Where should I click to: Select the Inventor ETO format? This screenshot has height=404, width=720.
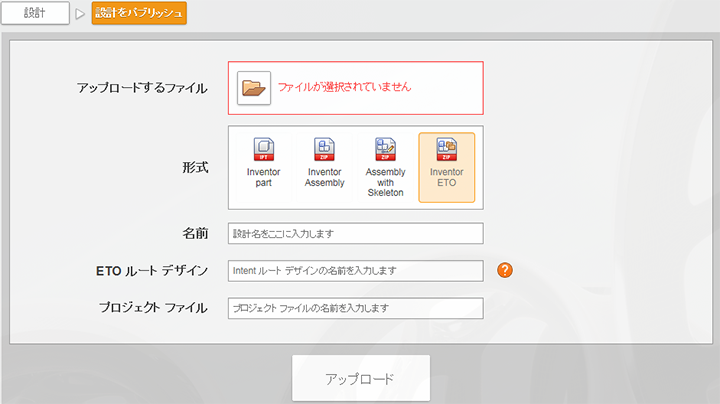[446, 168]
